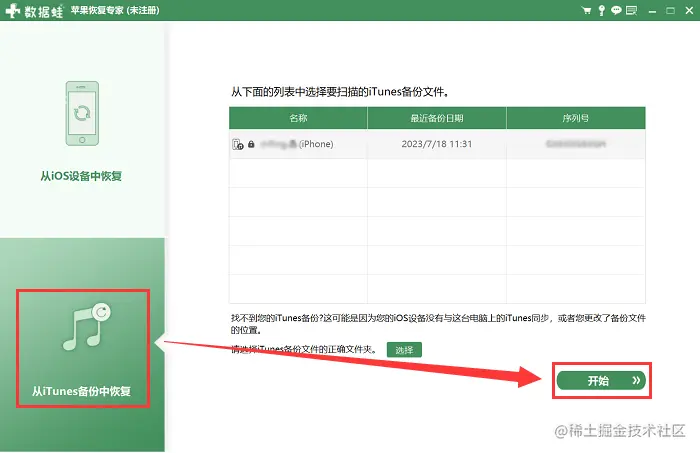This screenshot has width=700, height=453.
Task: Switch to 从iOS设备中恢复 mode
Action: tap(81, 176)
